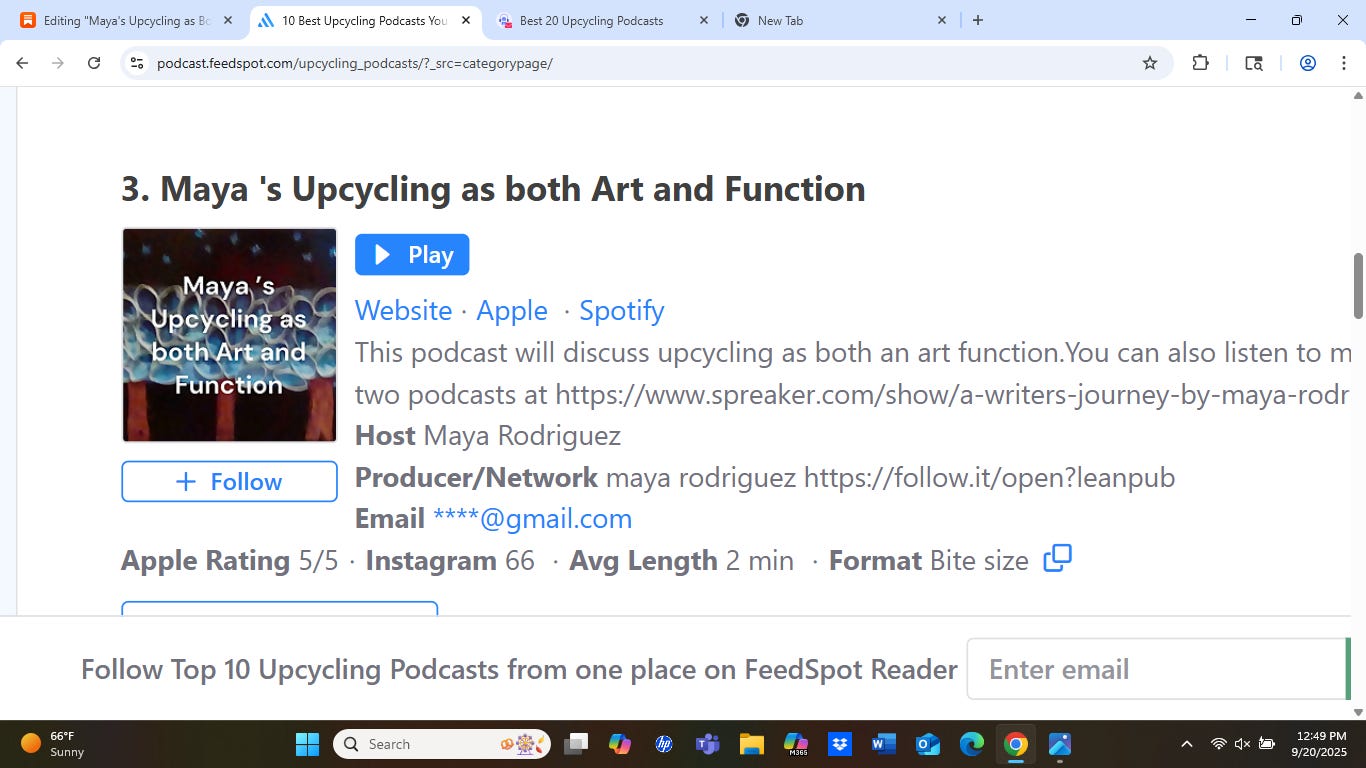
Task: Open volume control in system tray
Action: (1243, 744)
